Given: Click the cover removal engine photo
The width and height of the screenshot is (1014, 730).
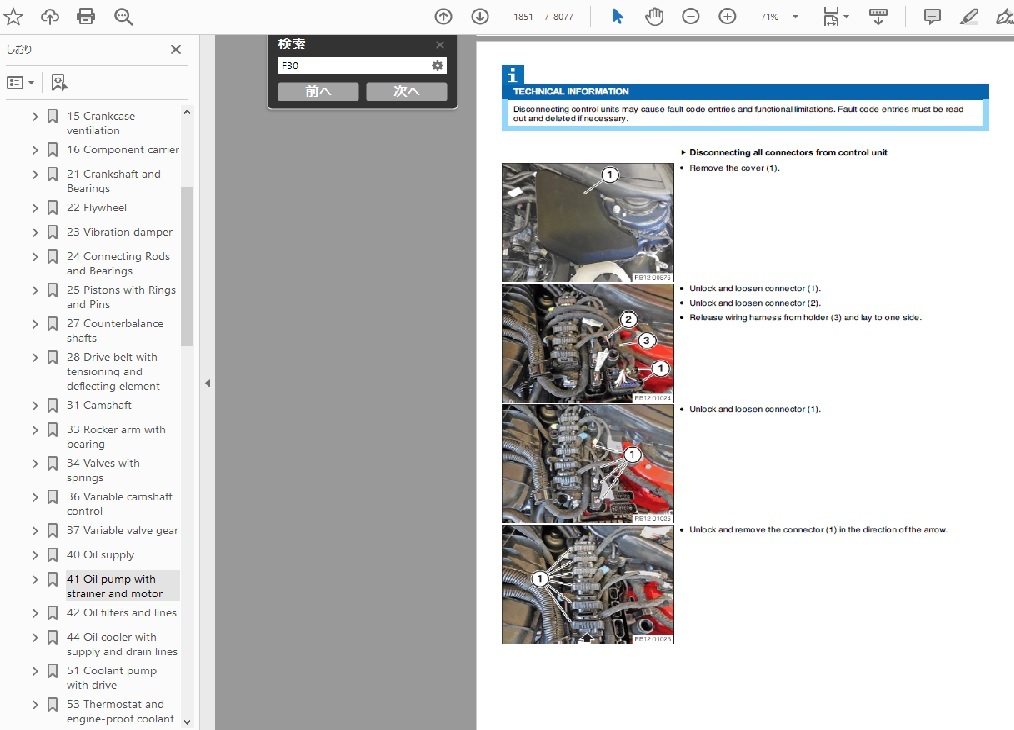Looking at the screenshot, I should [x=587, y=222].
